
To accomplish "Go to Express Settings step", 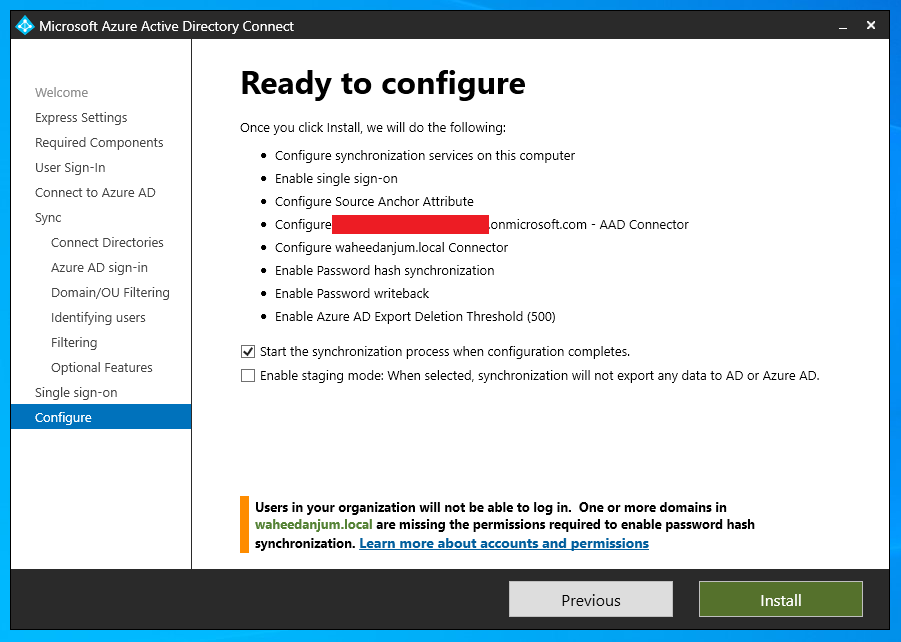I will (x=81, y=117).
